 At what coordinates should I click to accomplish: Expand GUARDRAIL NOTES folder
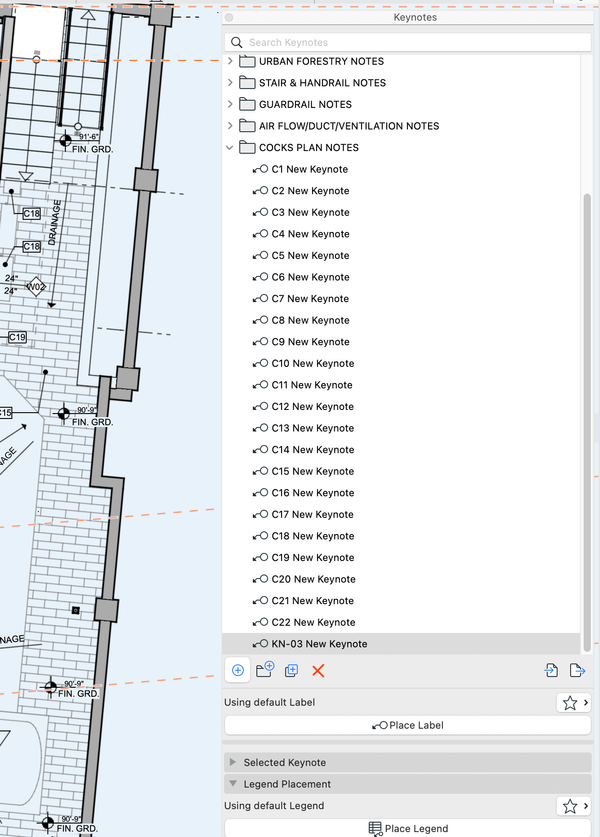(230, 104)
